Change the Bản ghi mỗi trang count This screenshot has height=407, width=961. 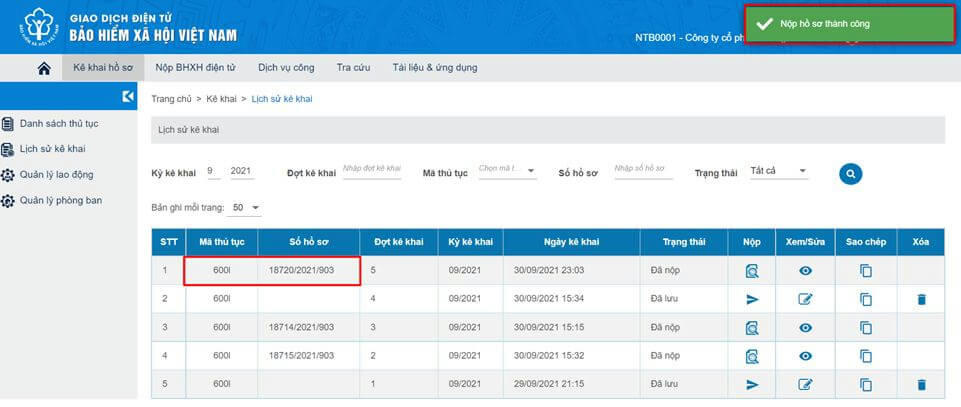[245, 208]
